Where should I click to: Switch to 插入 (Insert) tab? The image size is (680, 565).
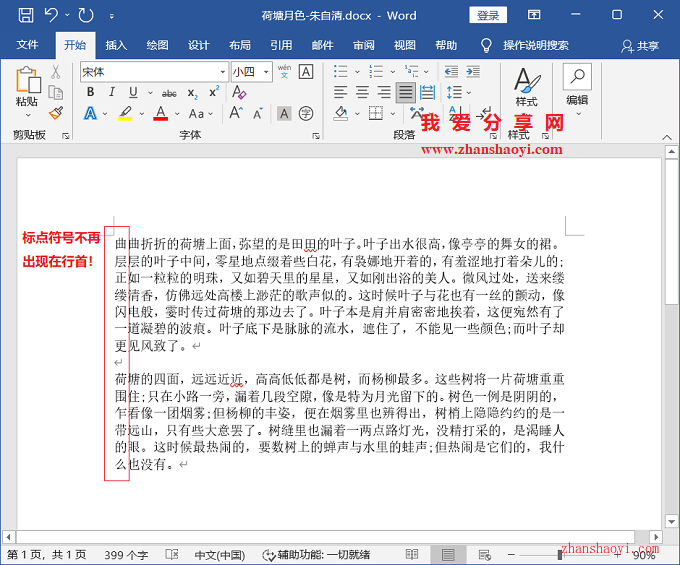coord(116,45)
